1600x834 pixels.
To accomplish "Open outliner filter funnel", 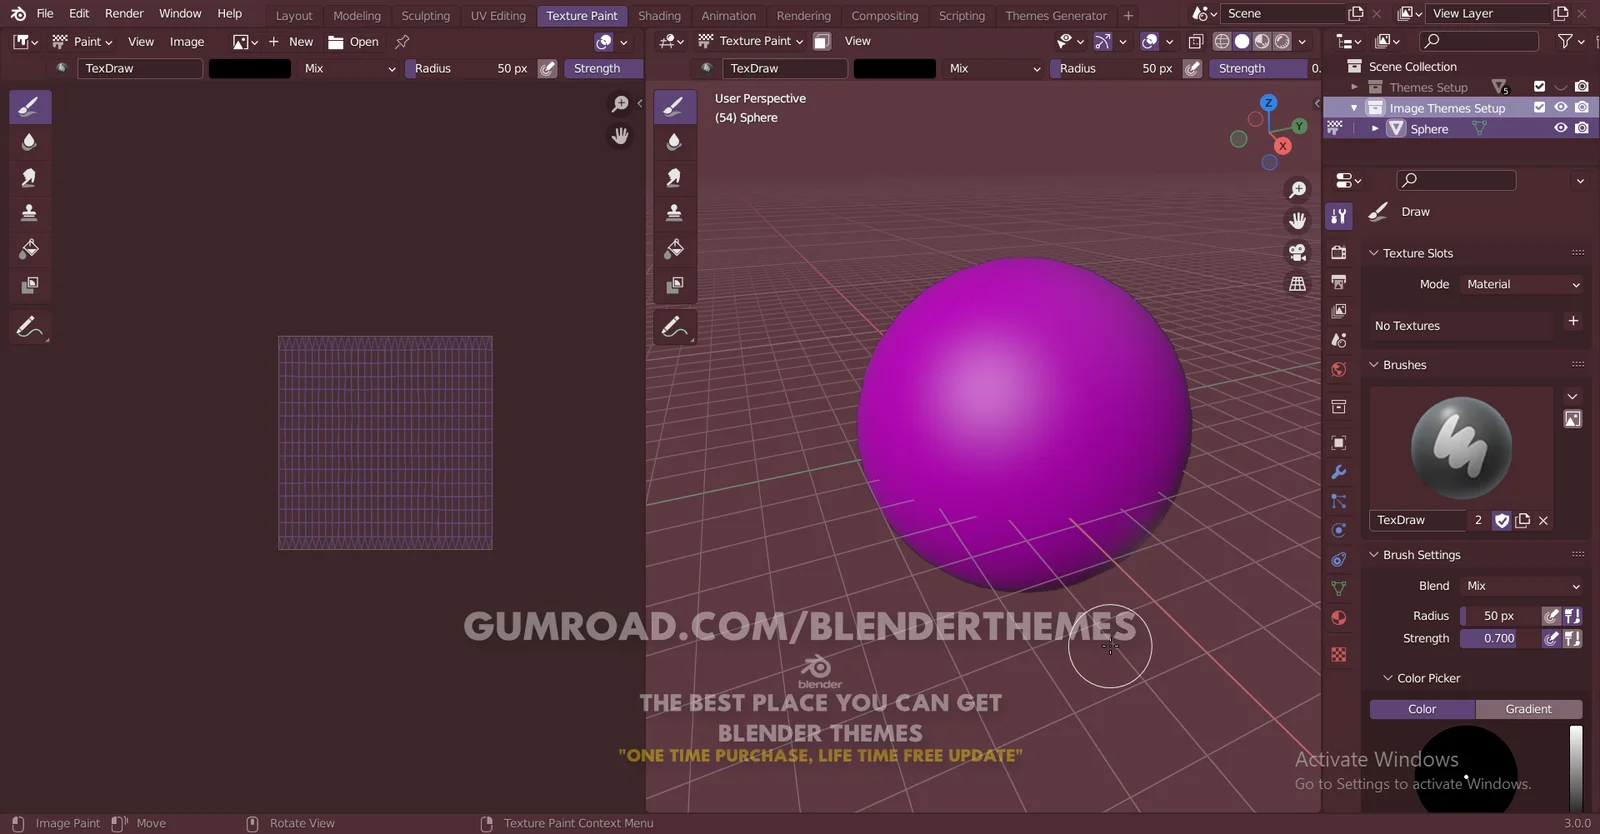I will pyautogui.click(x=1571, y=41).
